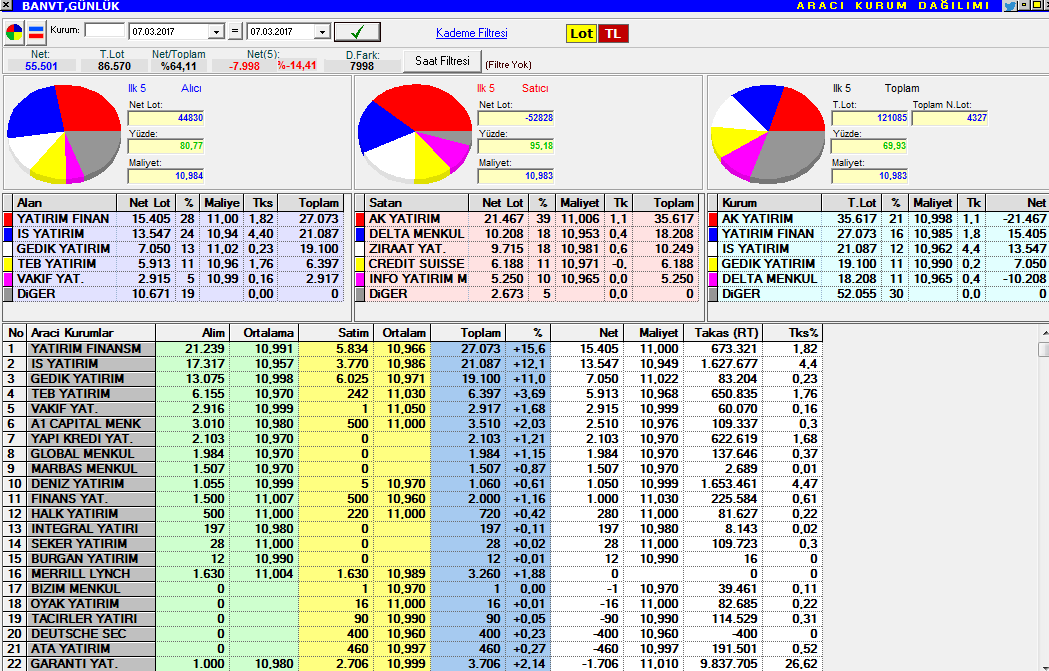Switch to the blue-red bar view icon
The image size is (1049, 671).
36,32
